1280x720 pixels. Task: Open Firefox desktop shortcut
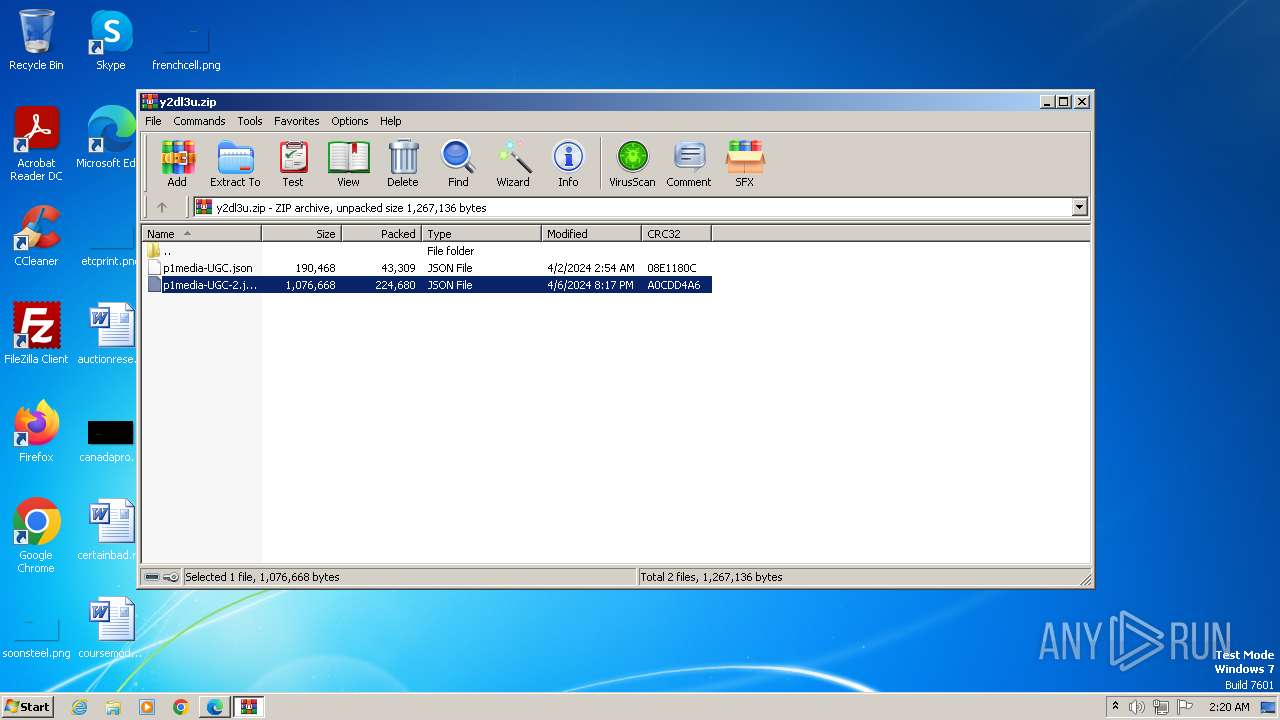[x=36, y=431]
